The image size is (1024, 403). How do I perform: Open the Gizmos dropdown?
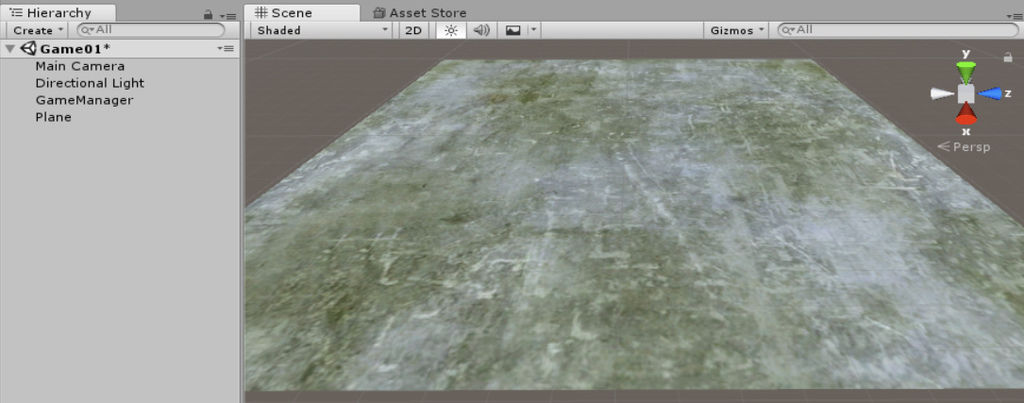[x=736, y=30]
